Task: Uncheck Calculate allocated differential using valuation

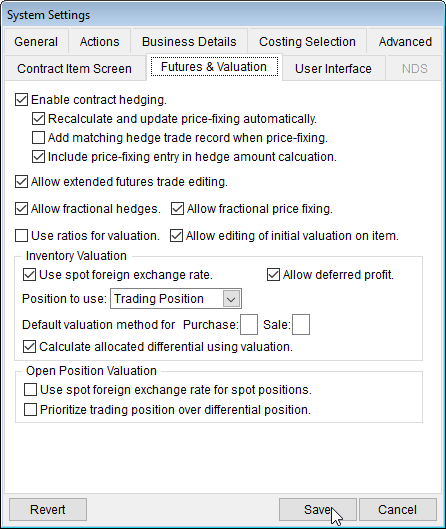Action: pos(29,347)
